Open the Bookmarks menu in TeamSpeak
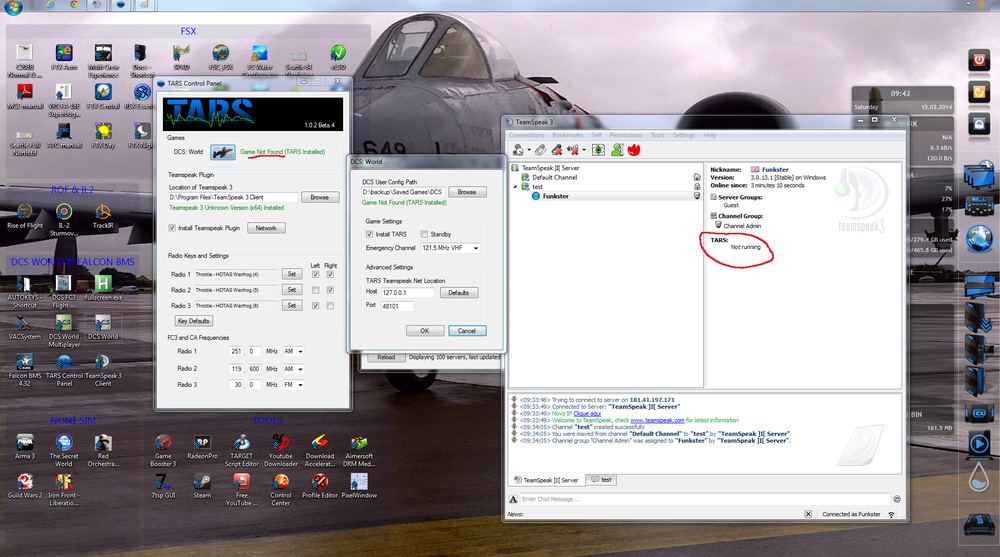This screenshot has height=557, width=1000. [567, 135]
